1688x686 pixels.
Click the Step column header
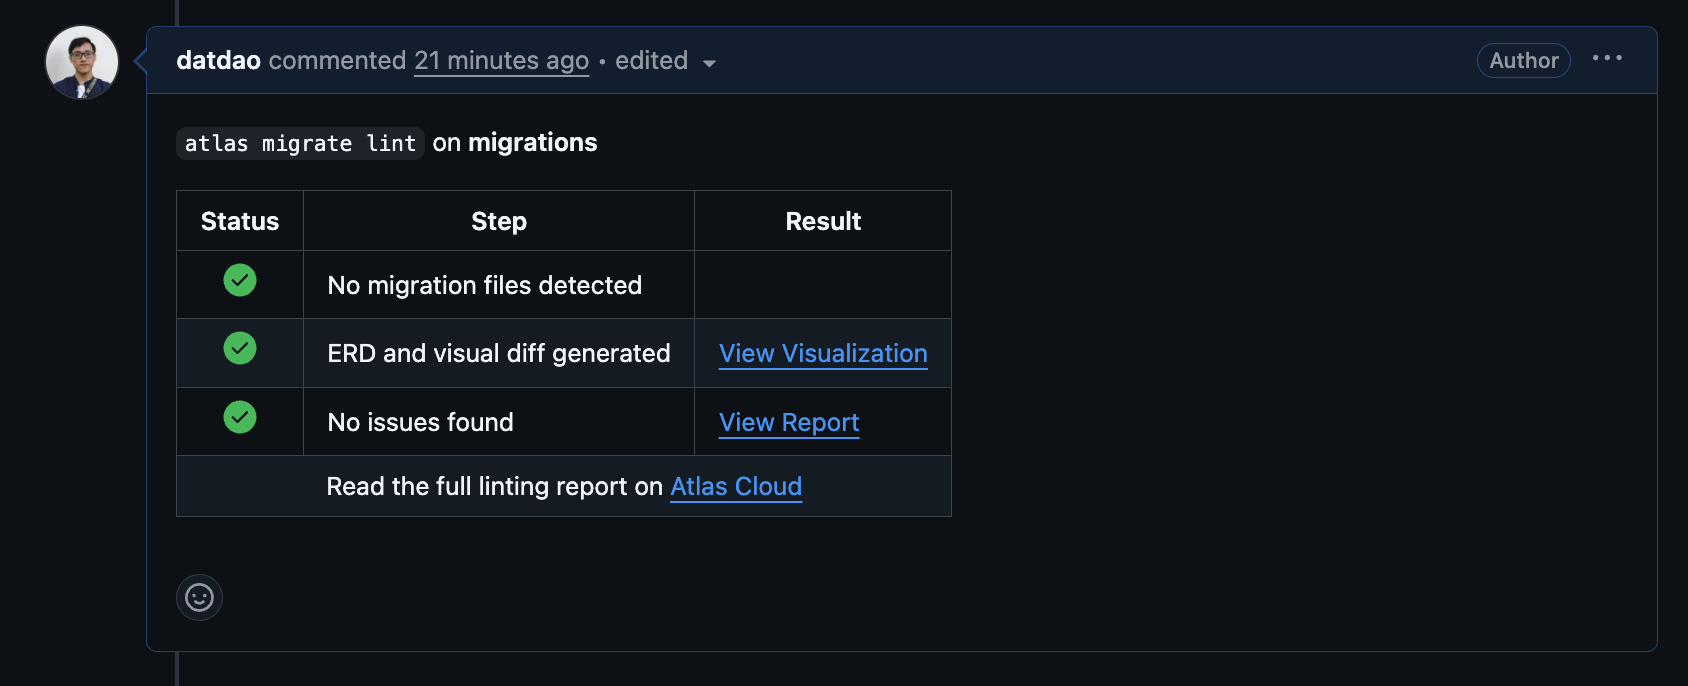[x=498, y=220]
